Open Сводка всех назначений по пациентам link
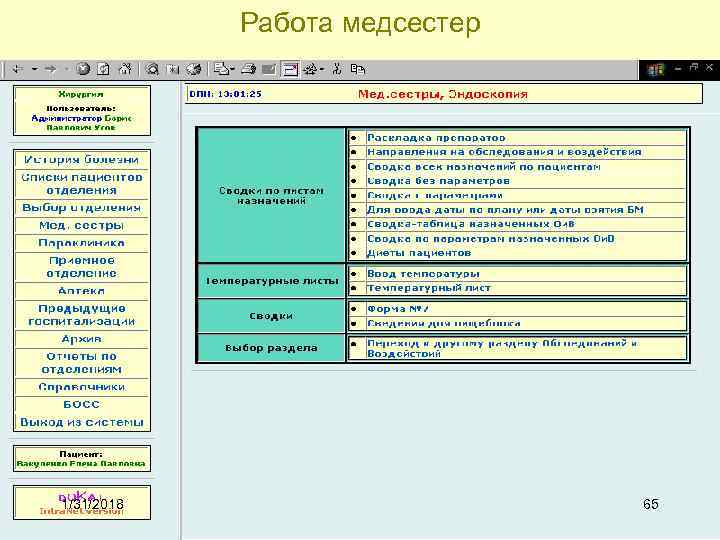The width and height of the screenshot is (720, 540). click(483, 167)
